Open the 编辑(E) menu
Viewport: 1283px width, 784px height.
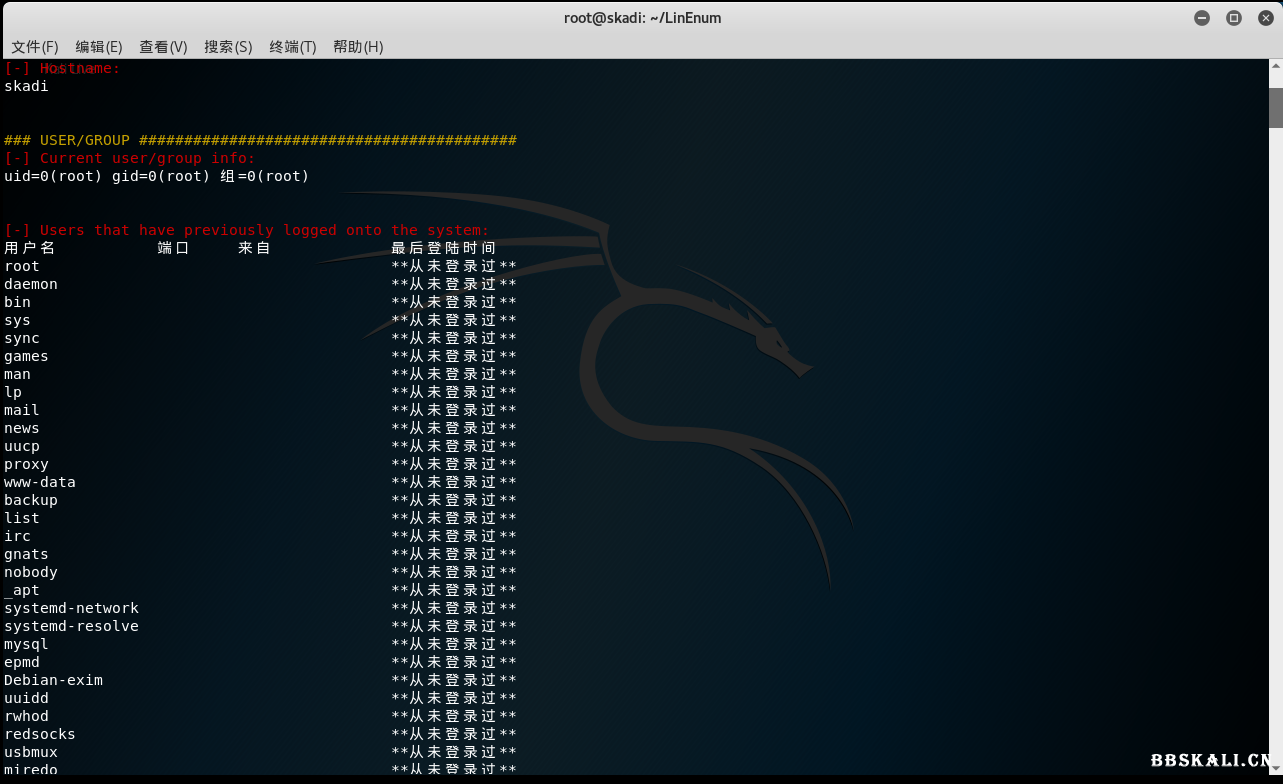(x=99, y=47)
